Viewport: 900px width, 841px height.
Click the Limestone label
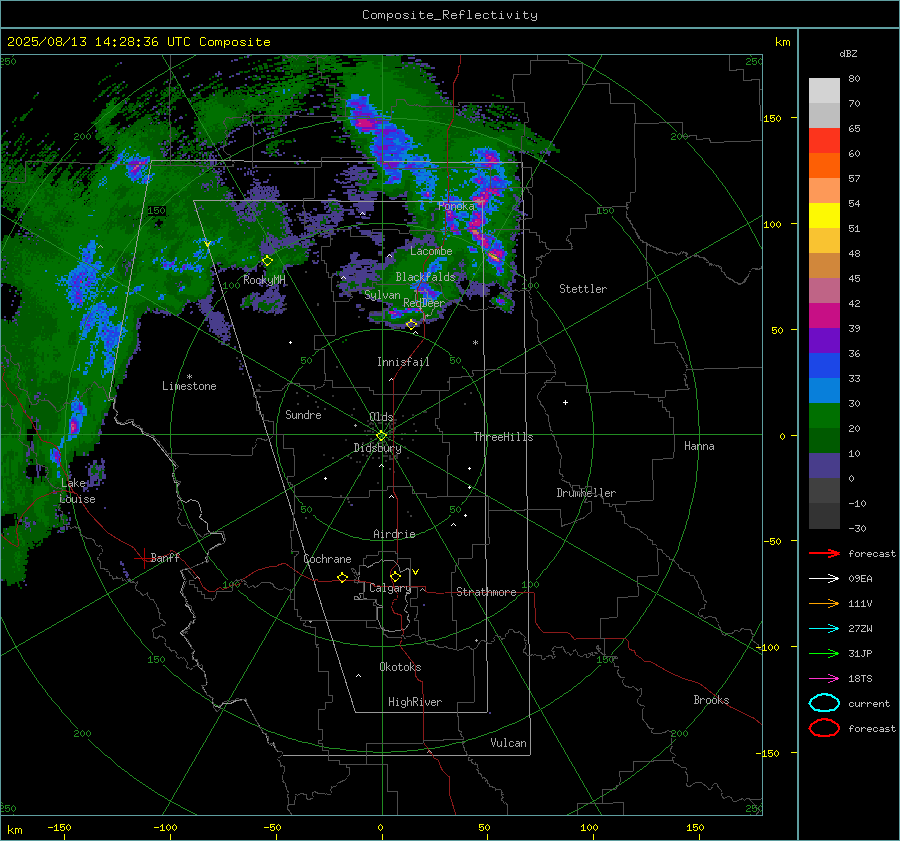[189, 386]
